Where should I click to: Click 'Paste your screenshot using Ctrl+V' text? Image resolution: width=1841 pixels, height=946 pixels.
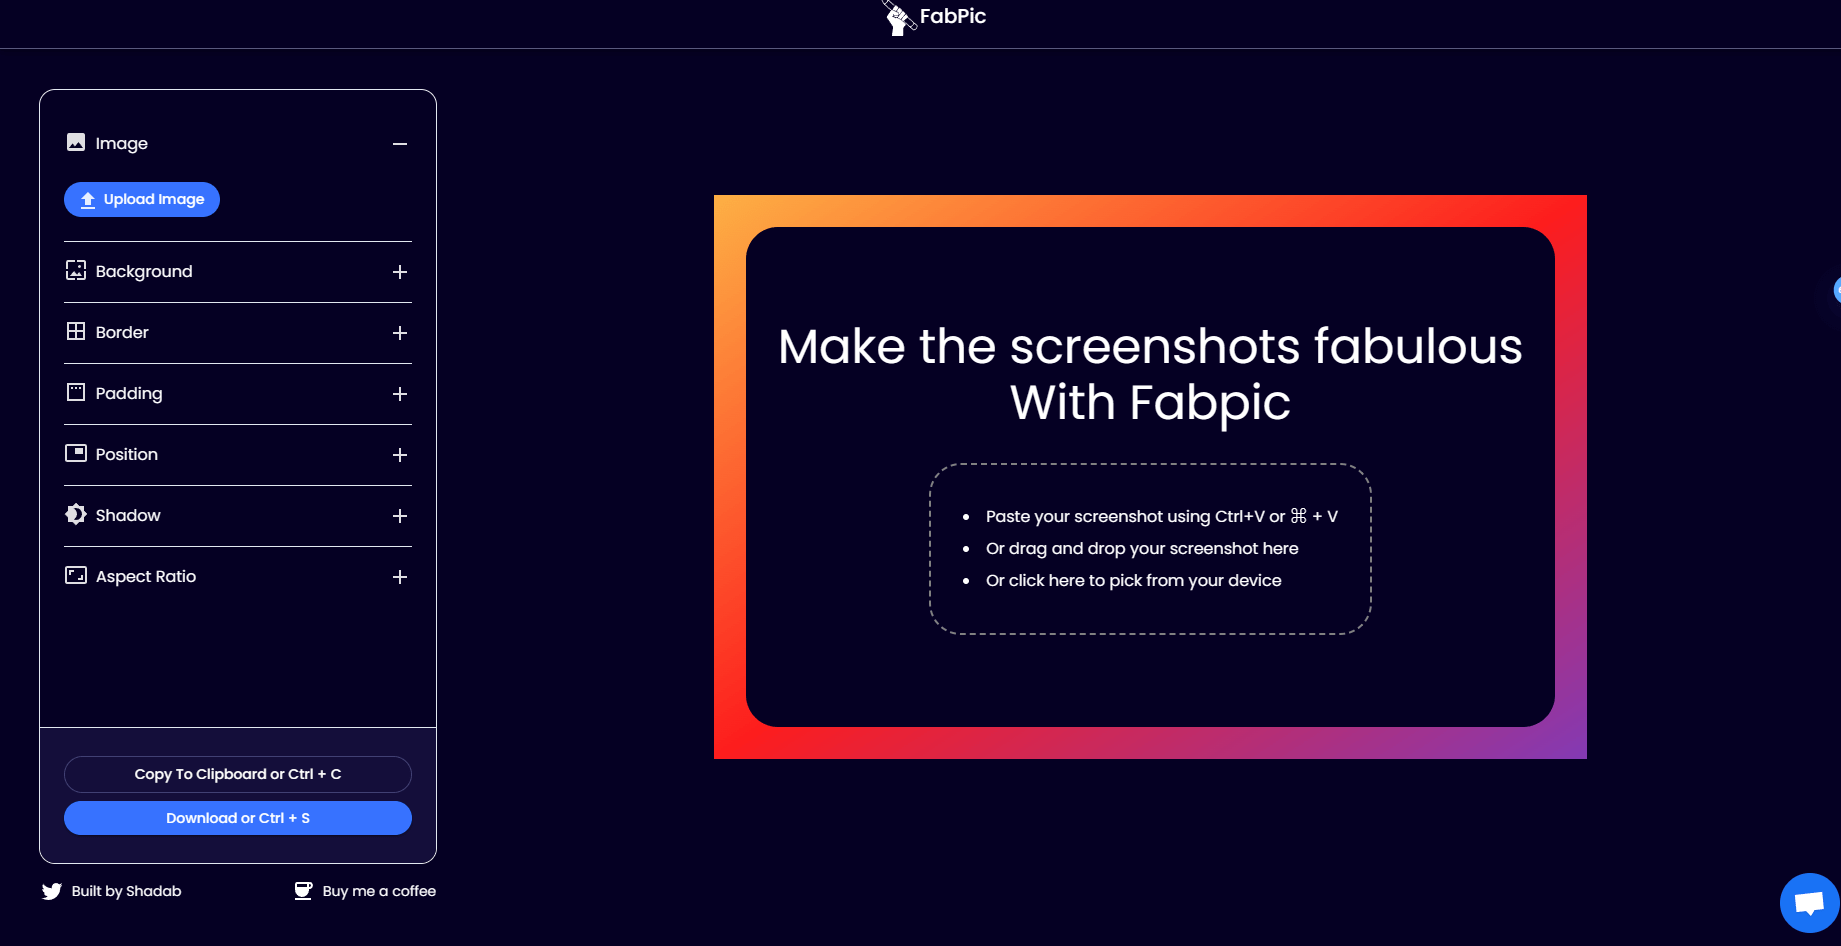1162,516
